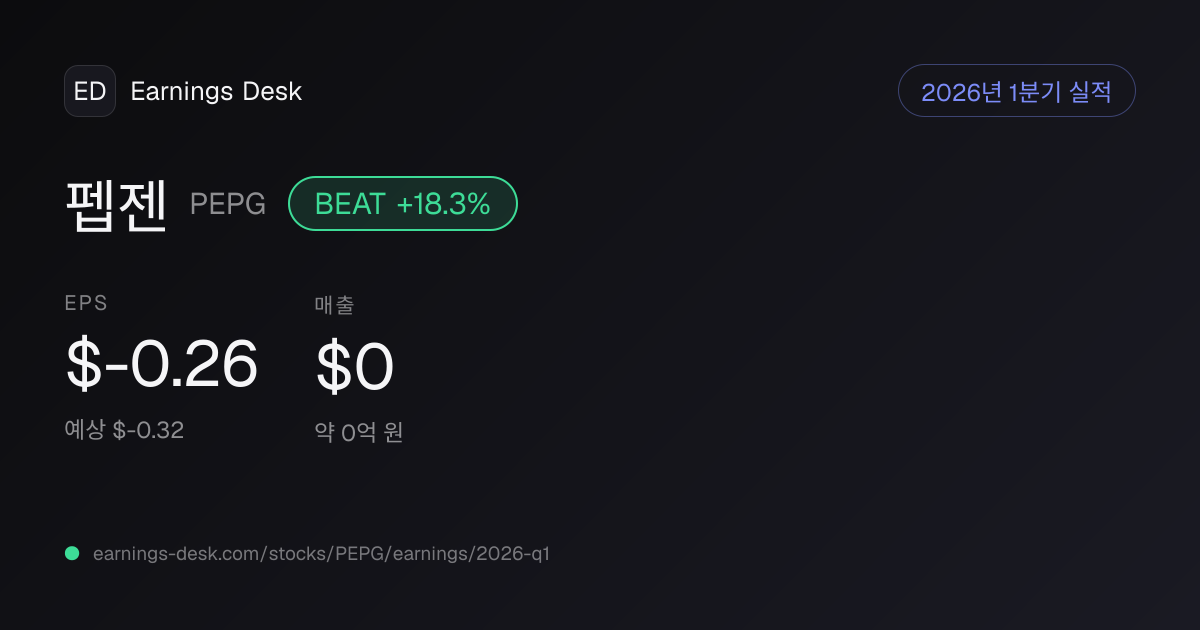Click the 예상 $-0.32 estimate text
The width and height of the screenshot is (1200, 630).
[124, 430]
